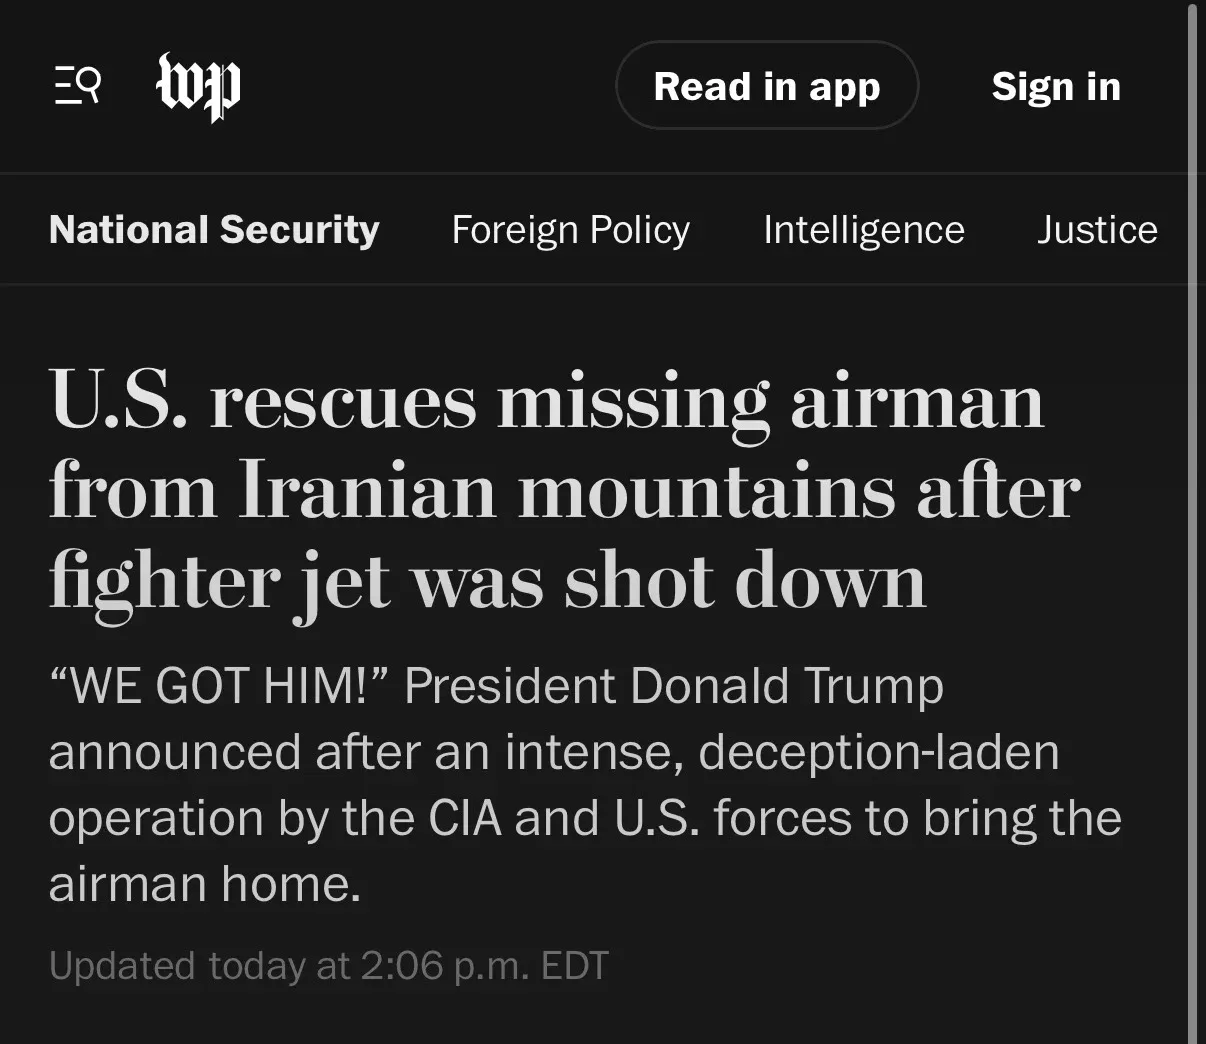Click "2:06 p.m. EDT" time text

[x=483, y=966]
